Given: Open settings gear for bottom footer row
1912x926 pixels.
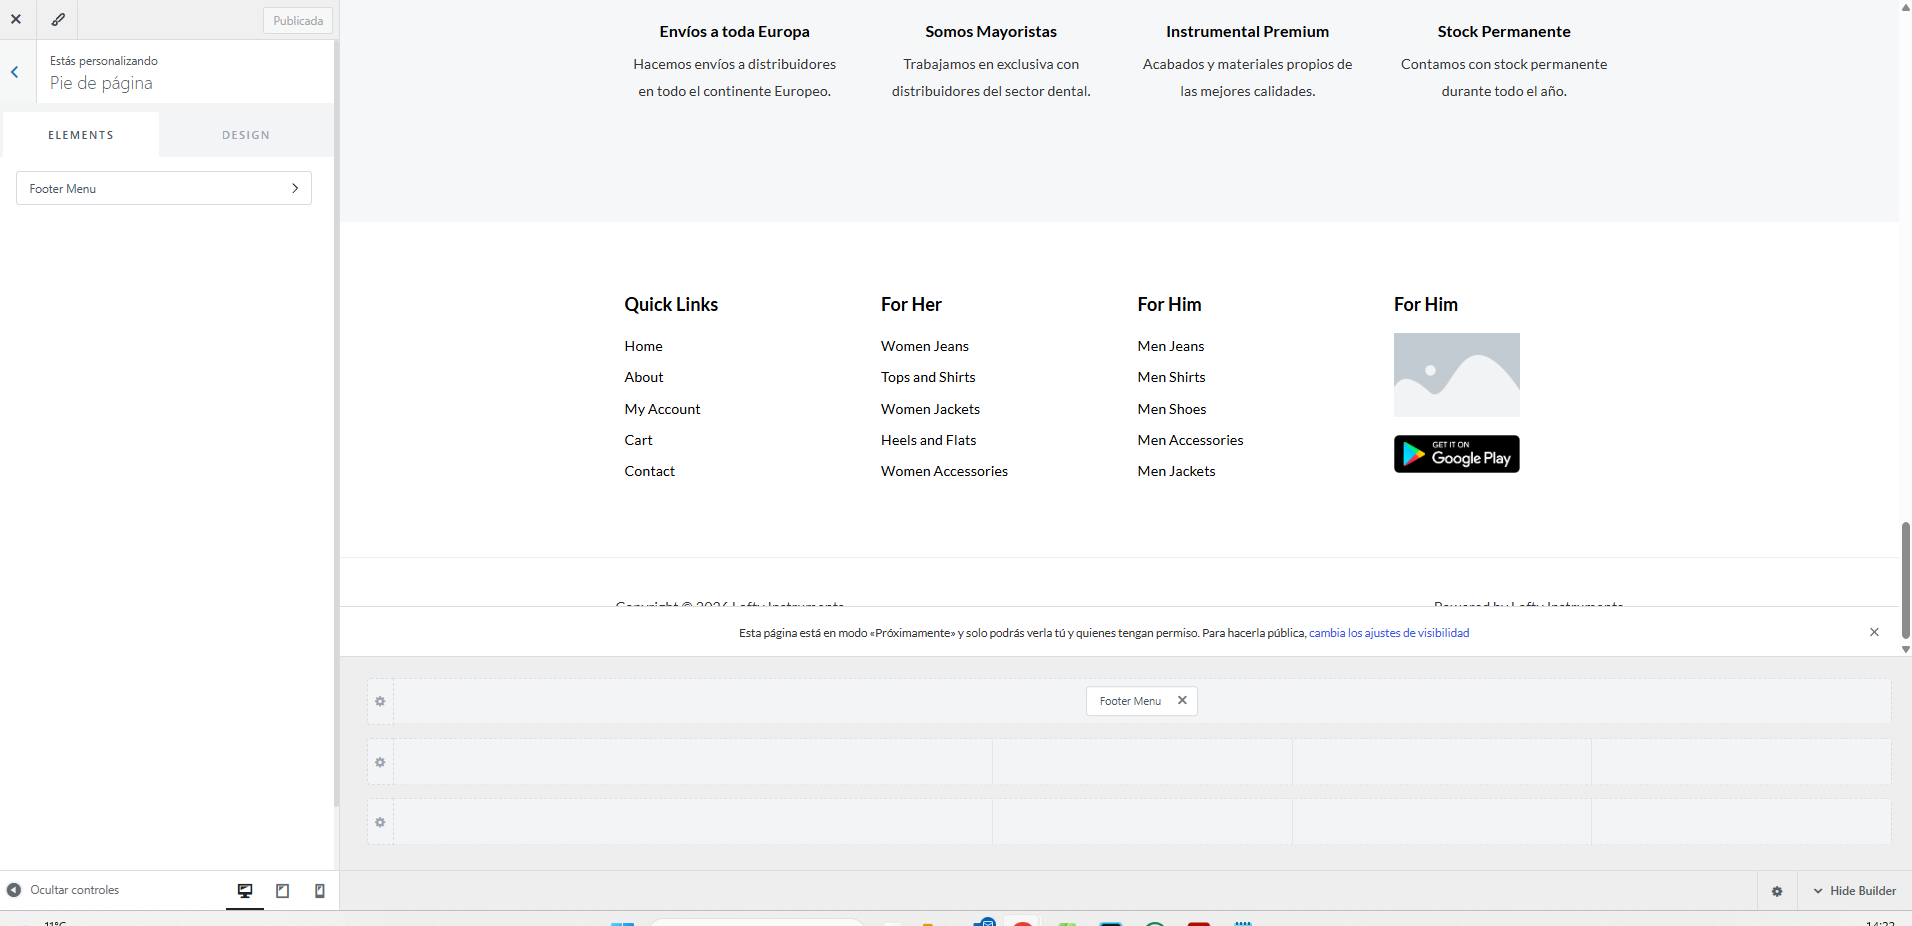Looking at the screenshot, I should [380, 823].
